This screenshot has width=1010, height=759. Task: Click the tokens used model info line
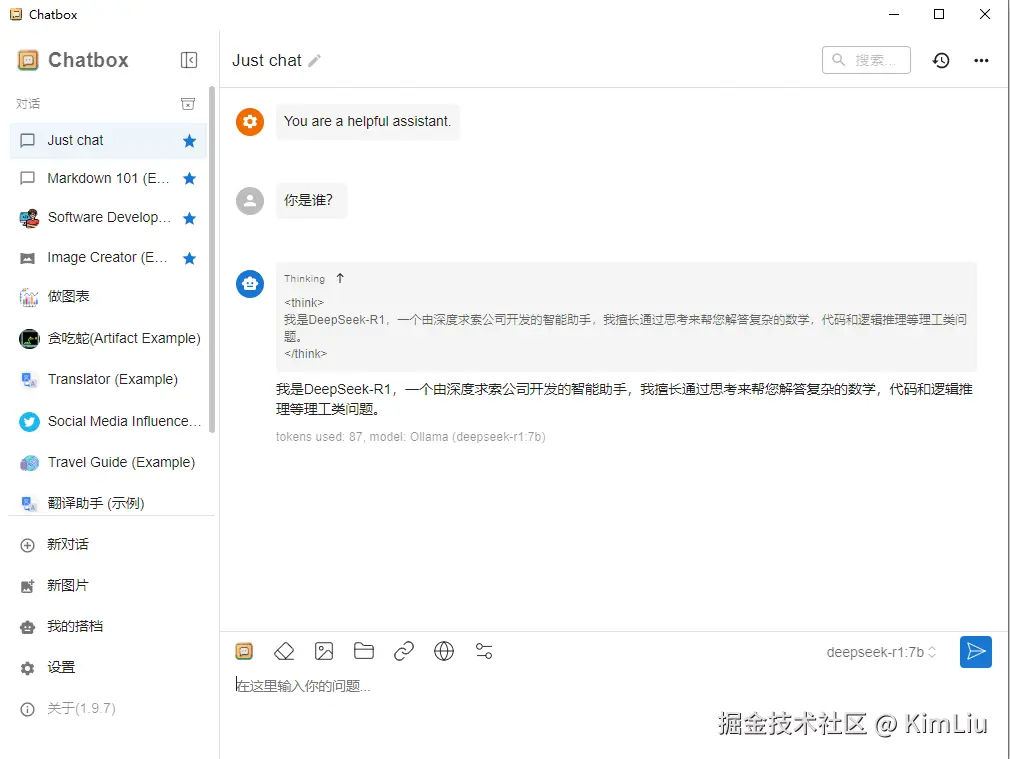[x=411, y=437]
